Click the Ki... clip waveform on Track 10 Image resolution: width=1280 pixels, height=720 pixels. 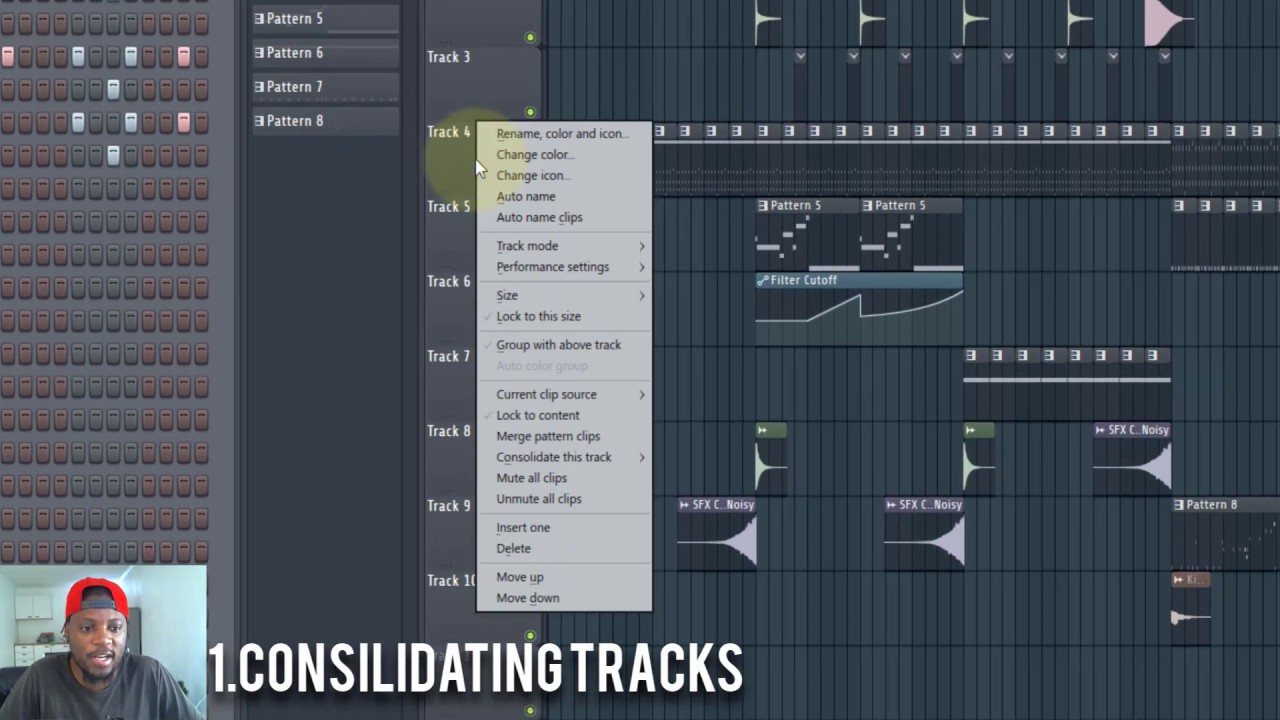(x=1190, y=618)
